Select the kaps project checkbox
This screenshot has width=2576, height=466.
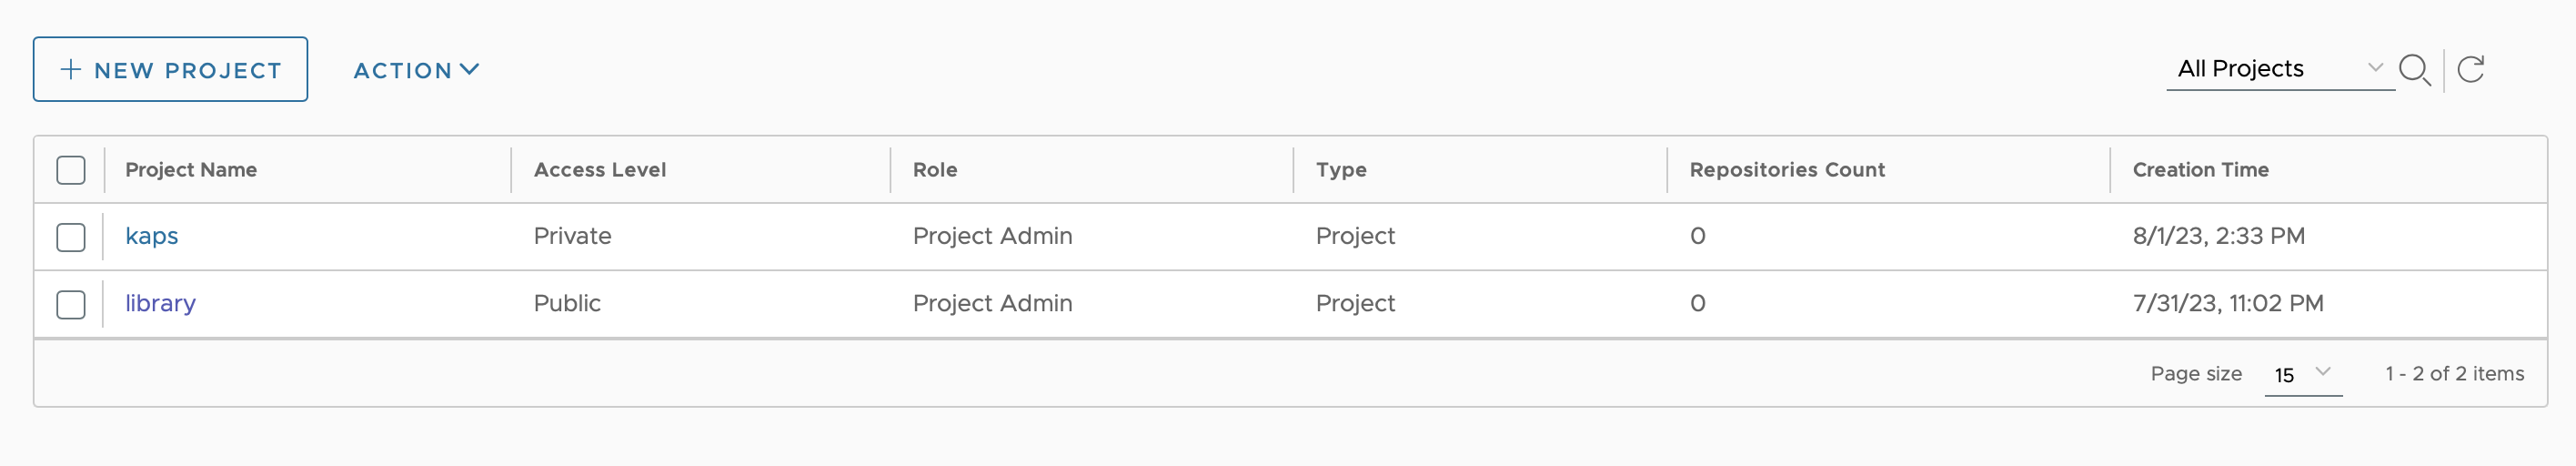[71, 237]
